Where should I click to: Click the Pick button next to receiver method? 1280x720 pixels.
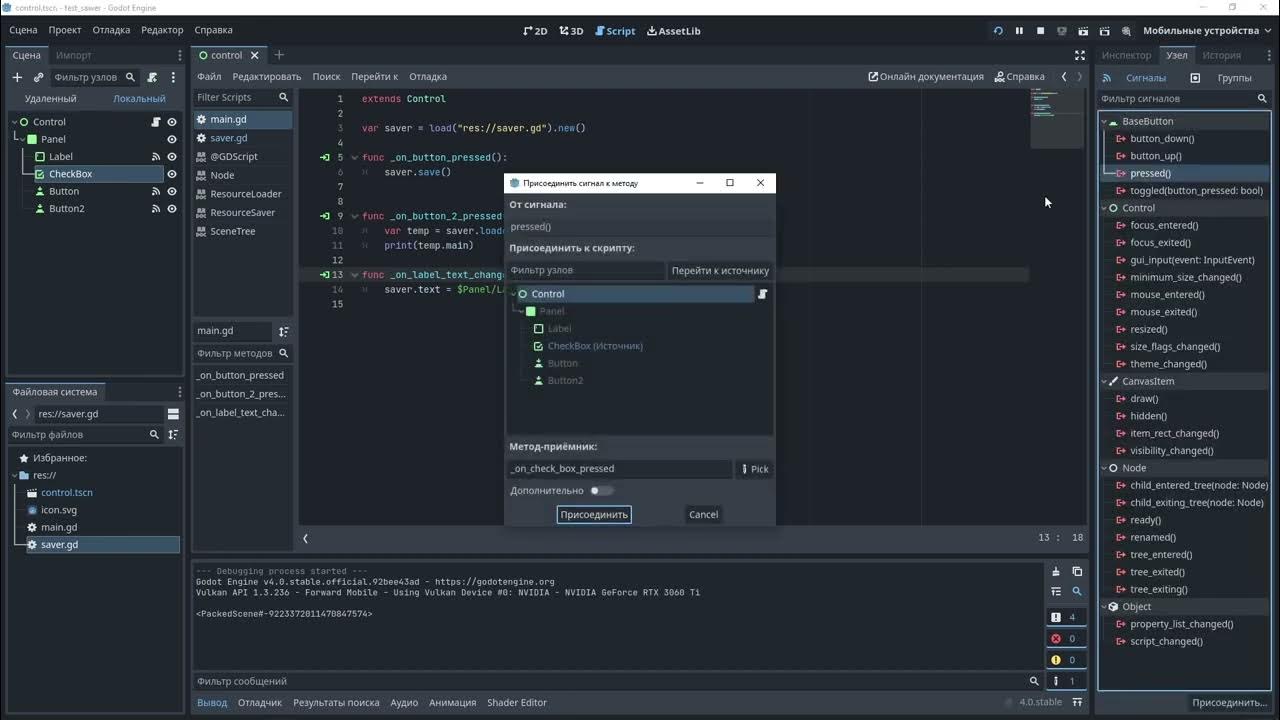pos(755,469)
